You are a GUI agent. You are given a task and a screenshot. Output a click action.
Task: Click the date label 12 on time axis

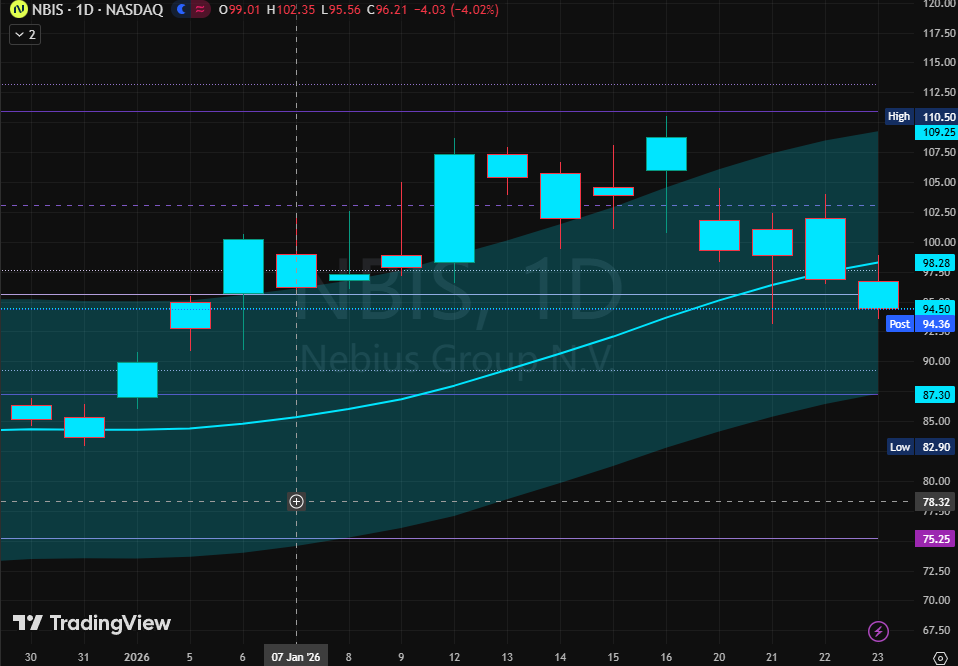[454, 657]
